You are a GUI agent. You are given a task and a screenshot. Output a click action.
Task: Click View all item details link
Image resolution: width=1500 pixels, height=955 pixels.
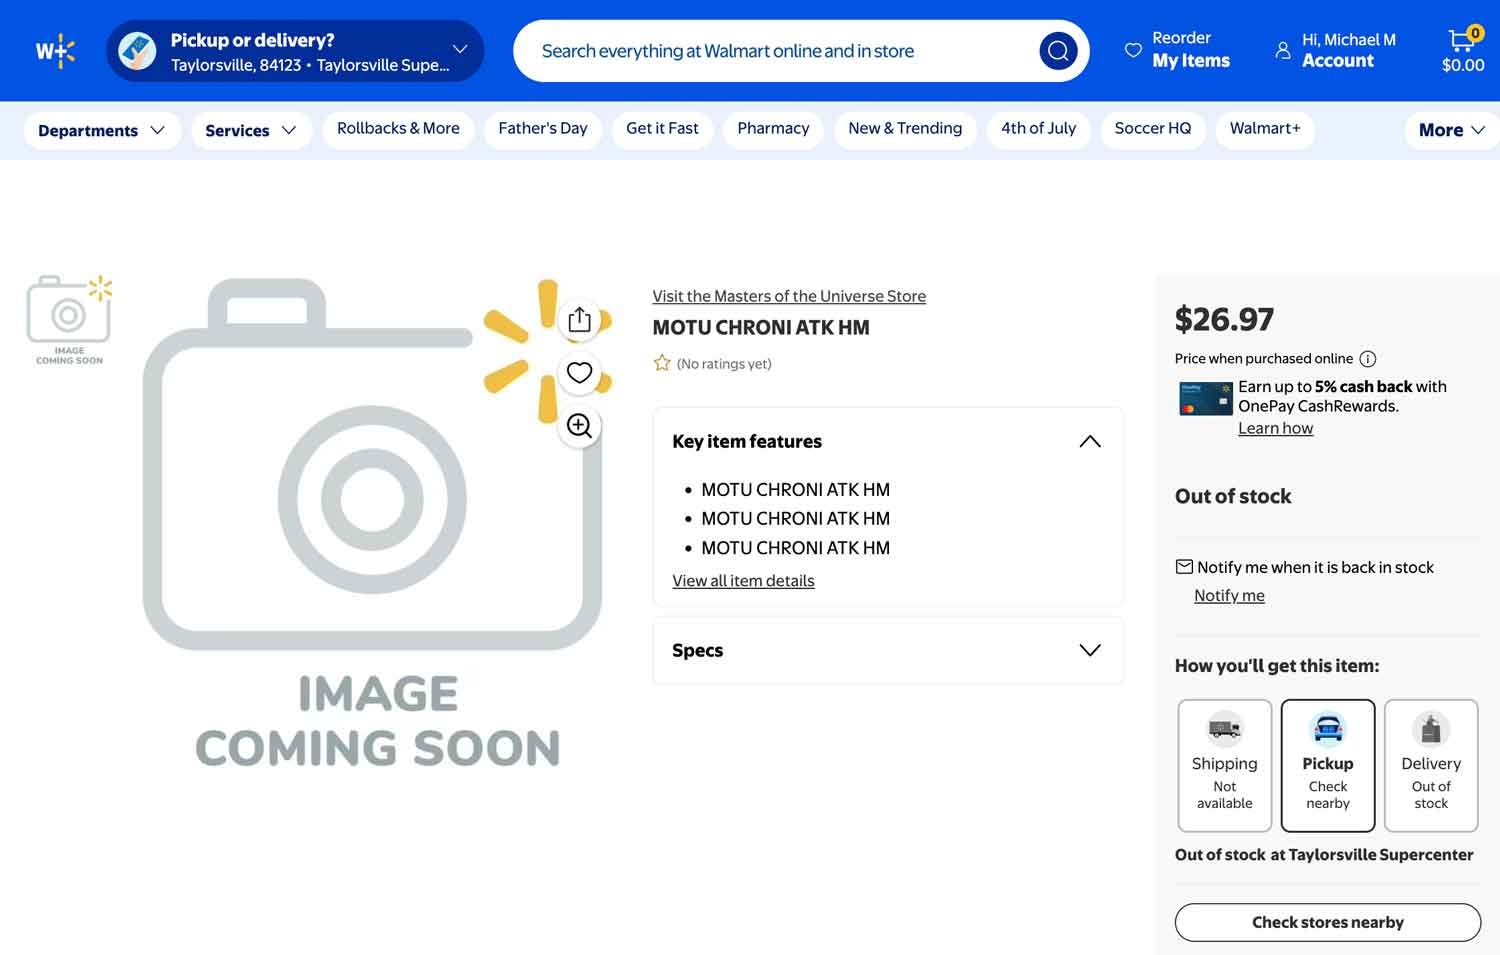click(743, 581)
